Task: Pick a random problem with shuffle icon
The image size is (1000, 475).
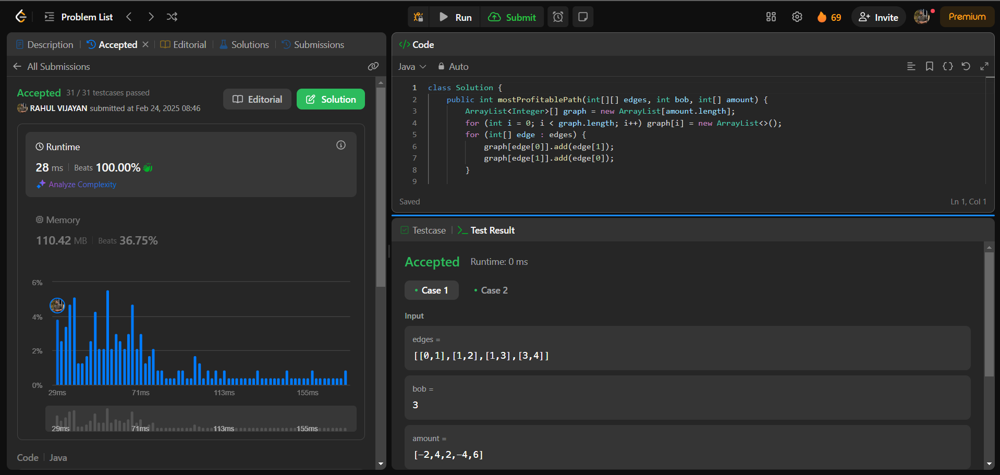Action: (172, 17)
